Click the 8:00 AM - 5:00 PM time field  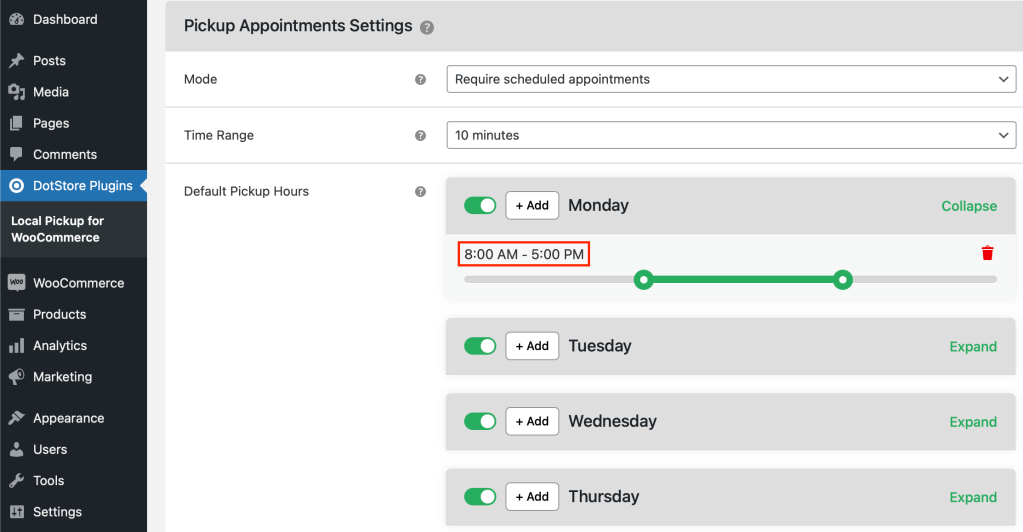[524, 255]
